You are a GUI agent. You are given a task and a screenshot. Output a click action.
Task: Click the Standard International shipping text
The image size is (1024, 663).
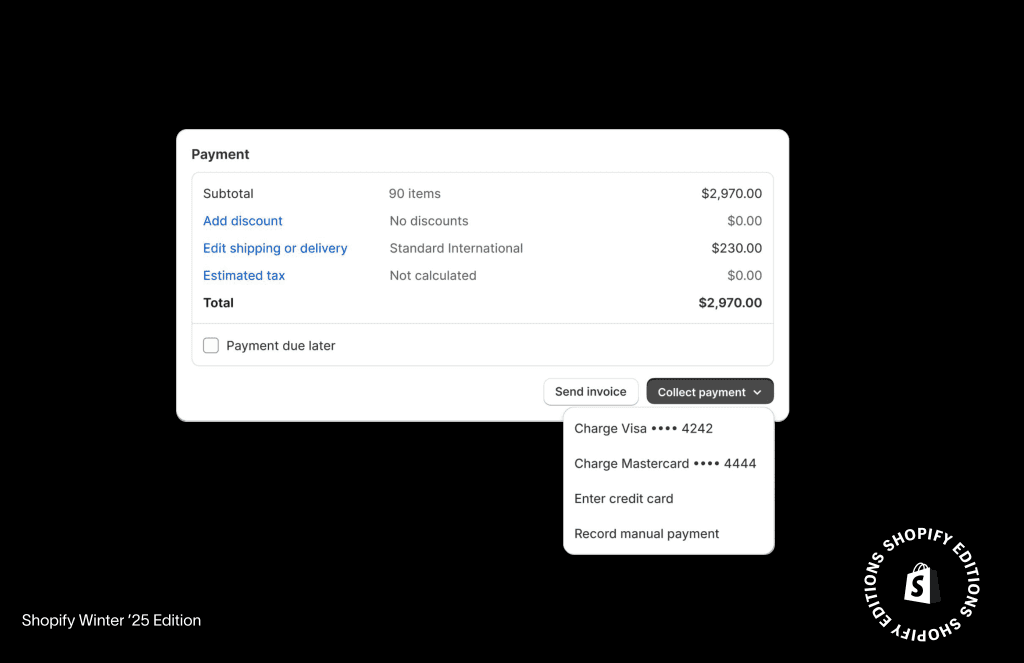tap(456, 248)
